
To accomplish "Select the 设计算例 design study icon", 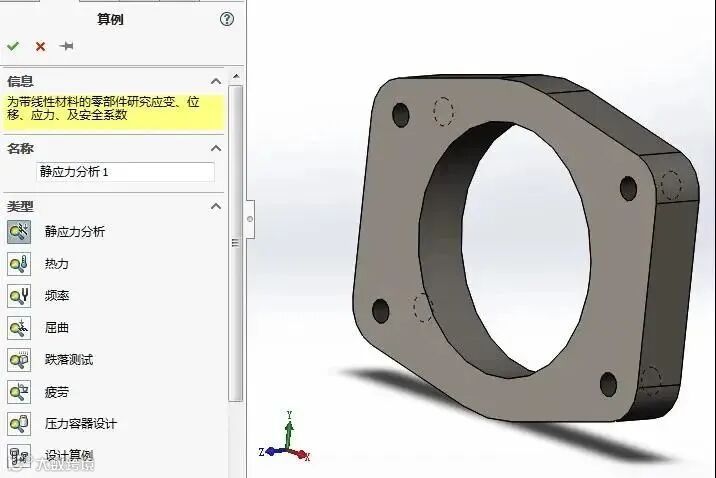I will [19, 456].
